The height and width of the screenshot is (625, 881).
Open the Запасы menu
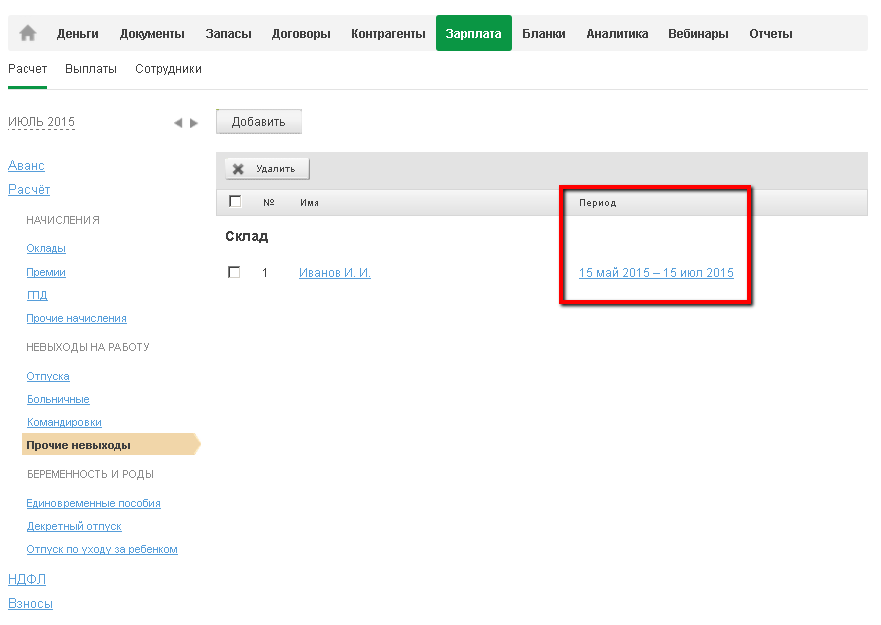(228, 34)
